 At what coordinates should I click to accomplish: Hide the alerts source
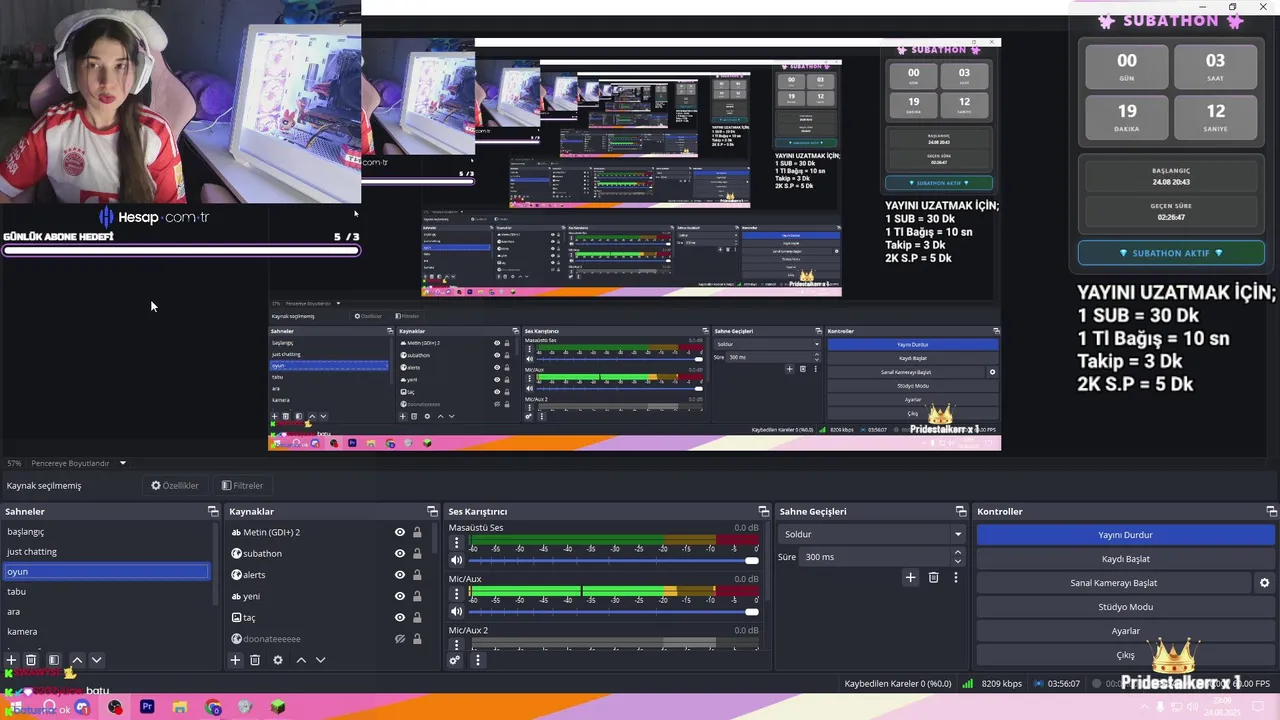pyautogui.click(x=400, y=575)
